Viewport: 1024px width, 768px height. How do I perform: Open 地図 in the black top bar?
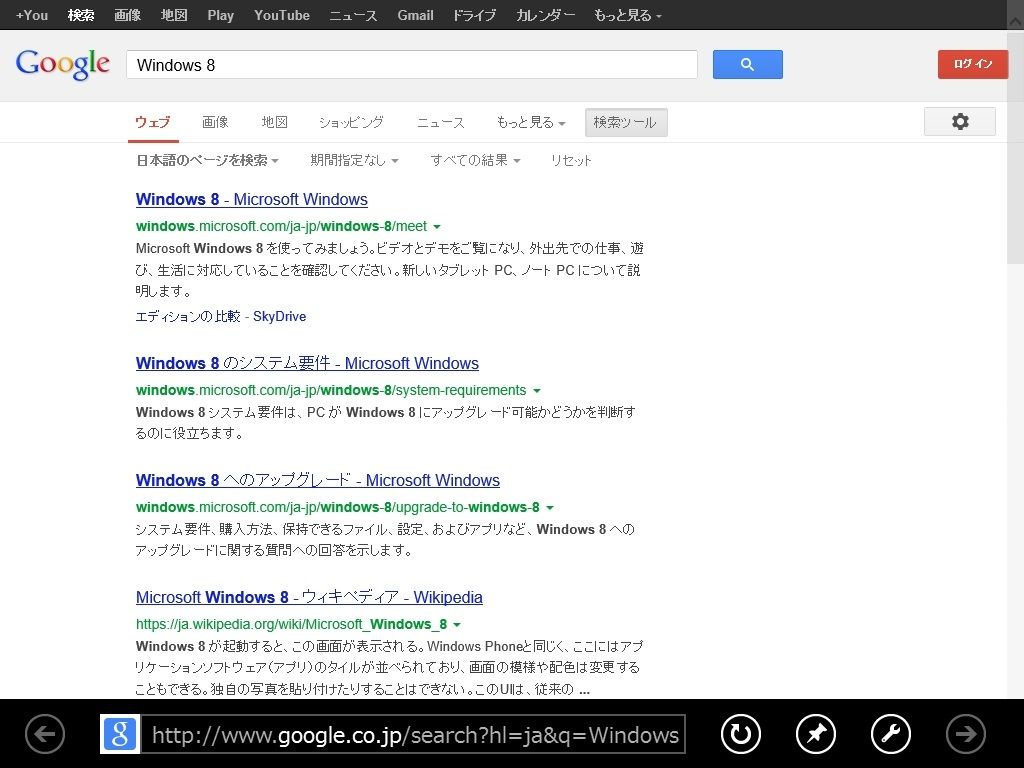click(174, 15)
